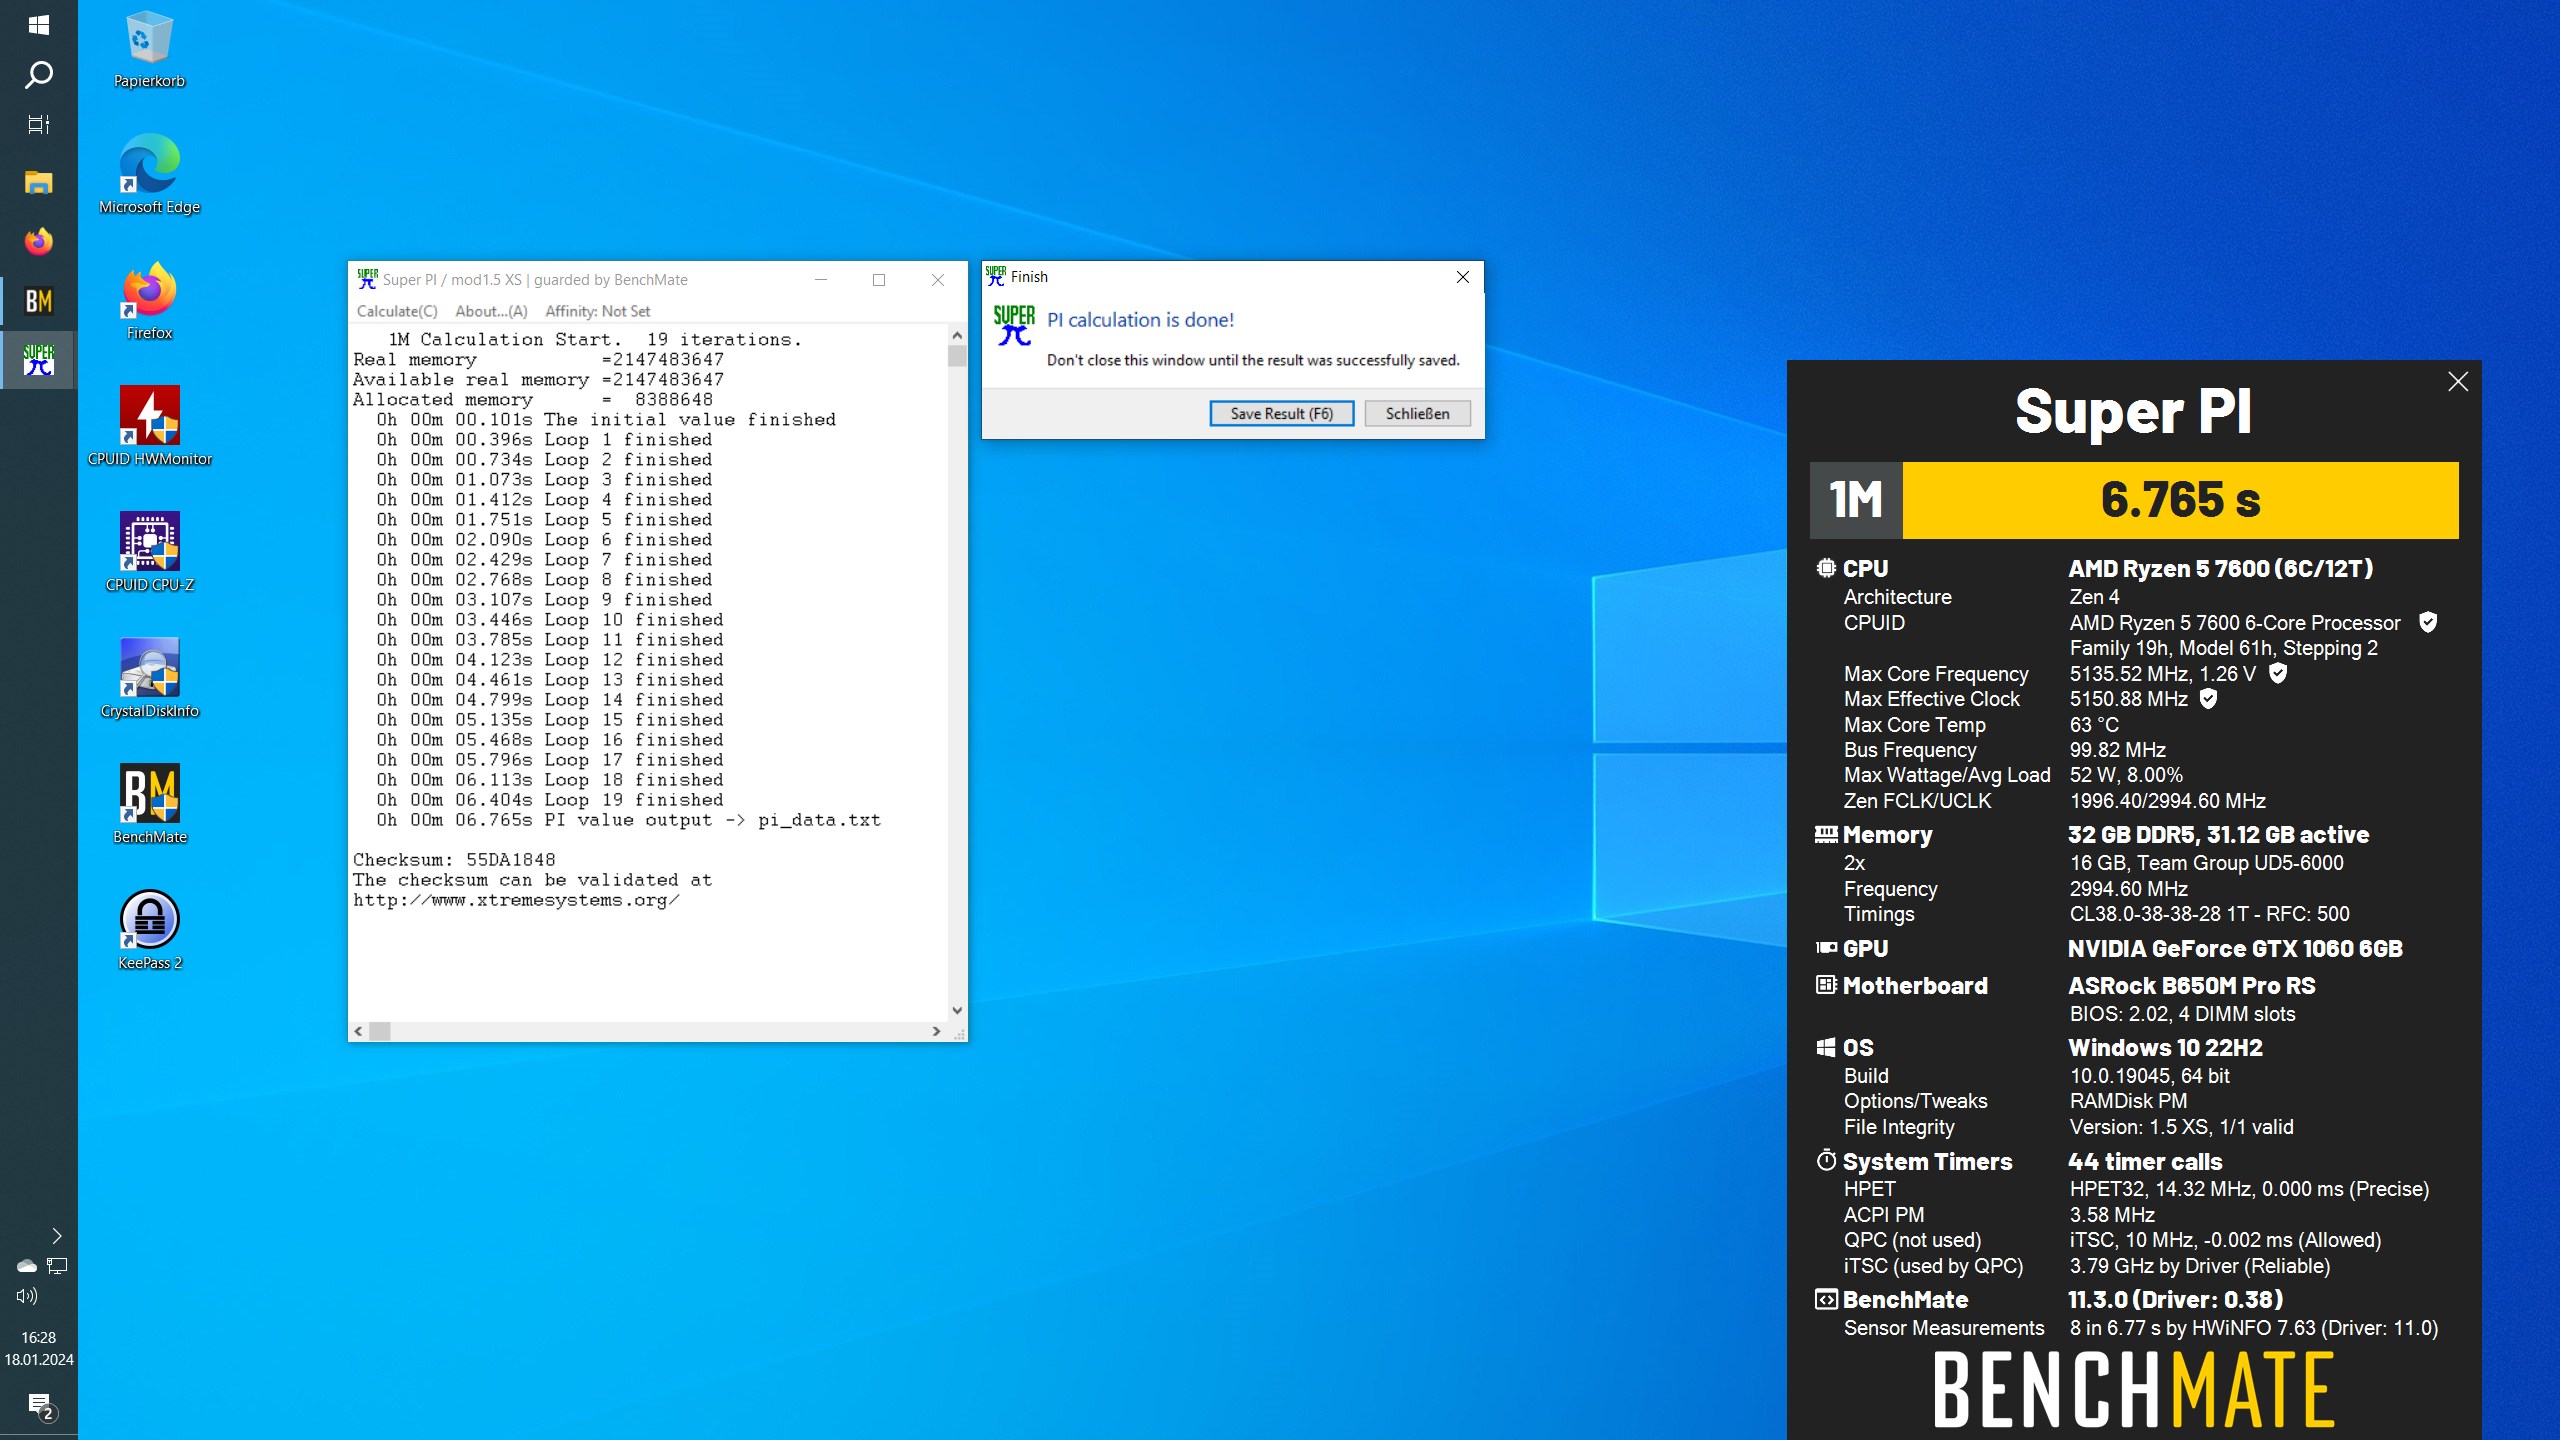This screenshot has width=2560, height=1440.
Task: Click shield beside Max Core Frequency
Action: (x=2278, y=673)
